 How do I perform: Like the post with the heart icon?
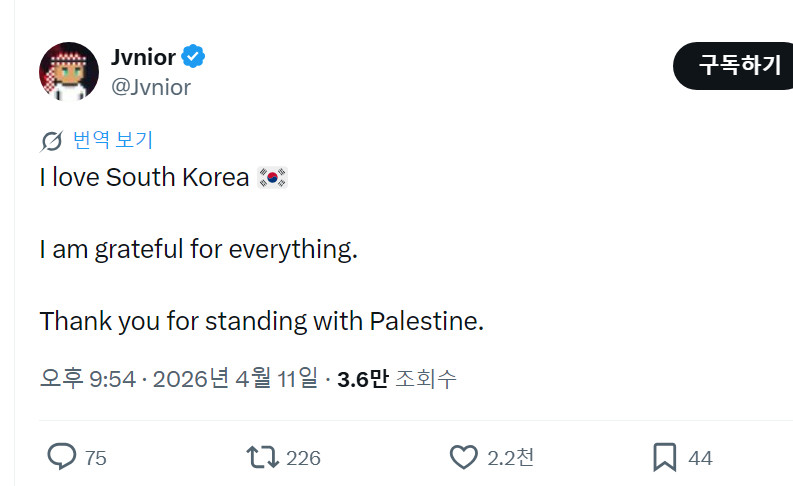(463, 457)
